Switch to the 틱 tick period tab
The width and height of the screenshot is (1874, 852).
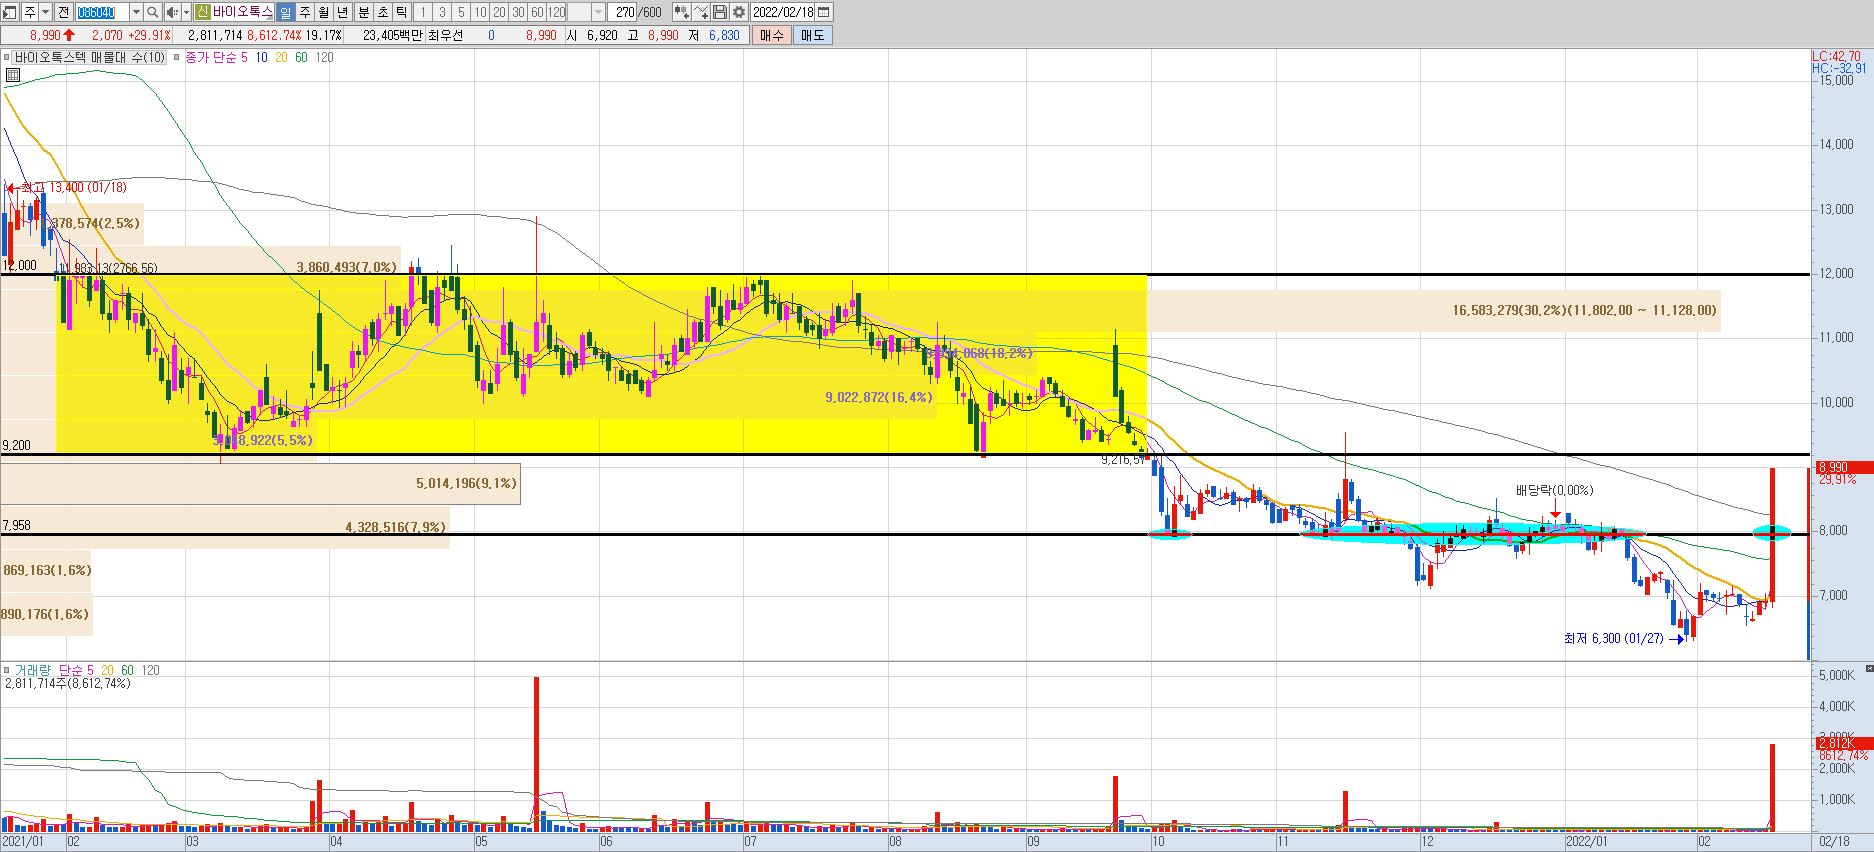[401, 12]
